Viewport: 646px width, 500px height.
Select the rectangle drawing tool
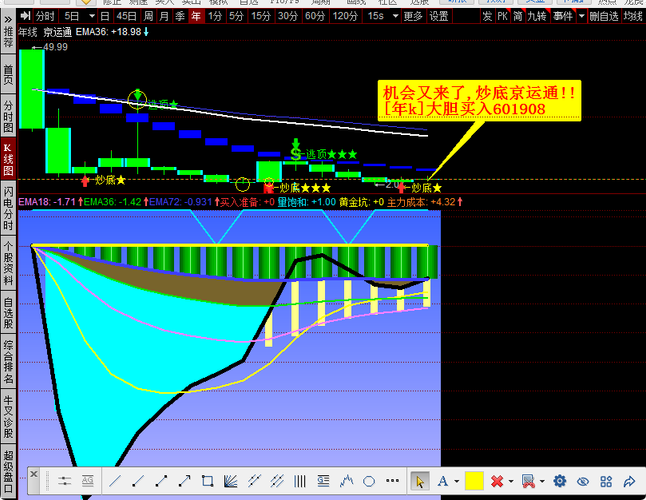click(x=207, y=481)
